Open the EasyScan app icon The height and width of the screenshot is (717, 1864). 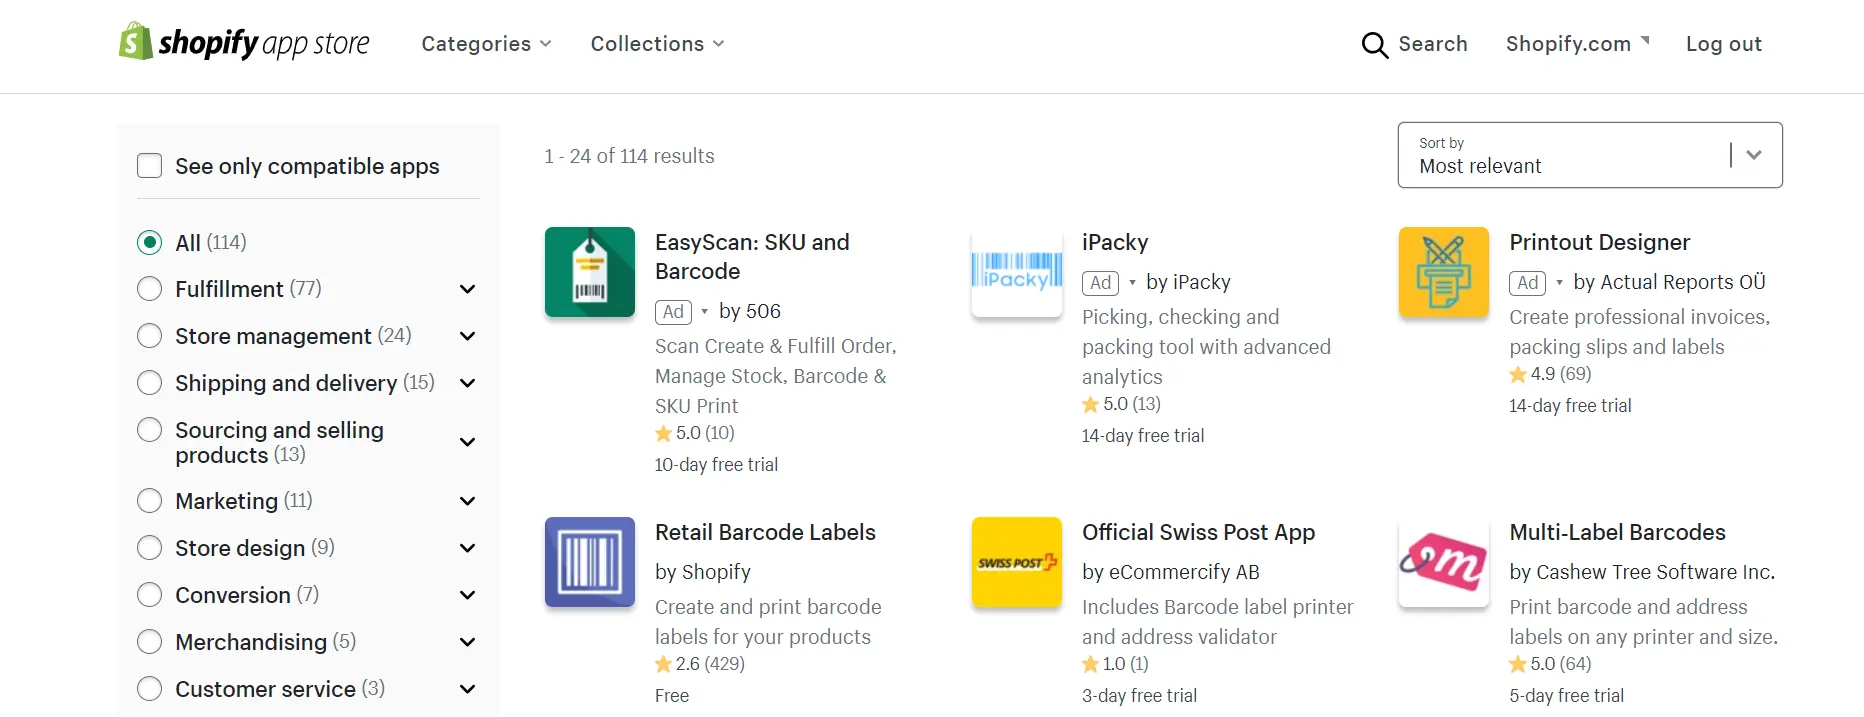click(590, 272)
